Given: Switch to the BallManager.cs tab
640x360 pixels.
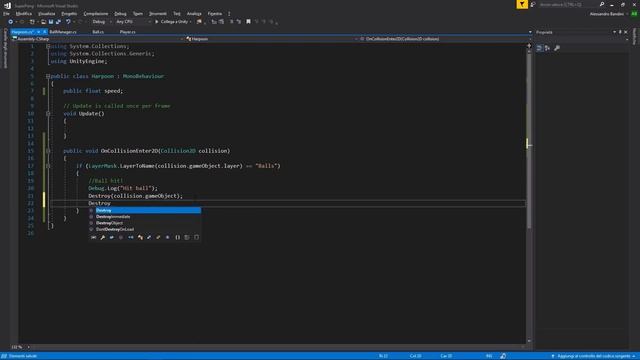Looking at the screenshot, I should [x=63, y=32].
